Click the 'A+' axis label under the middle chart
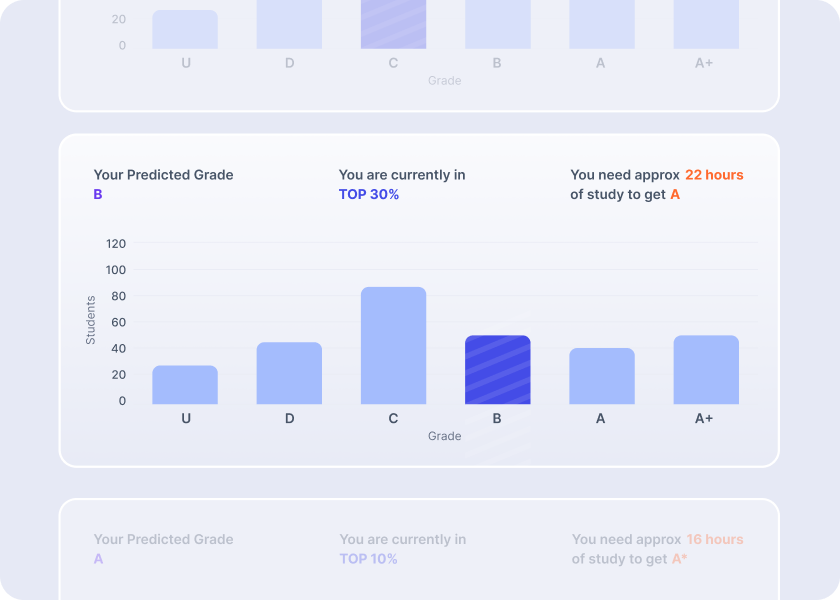 pyautogui.click(x=704, y=419)
